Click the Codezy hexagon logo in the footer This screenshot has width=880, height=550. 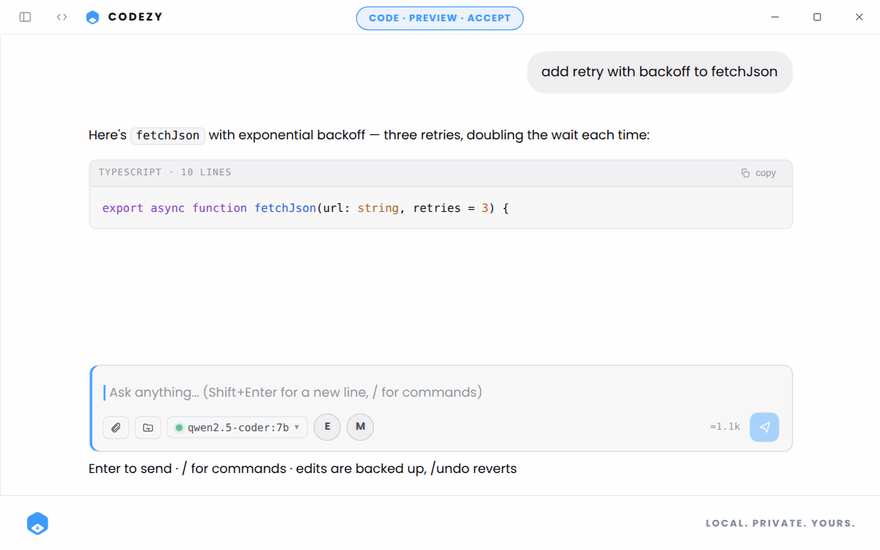click(38, 523)
